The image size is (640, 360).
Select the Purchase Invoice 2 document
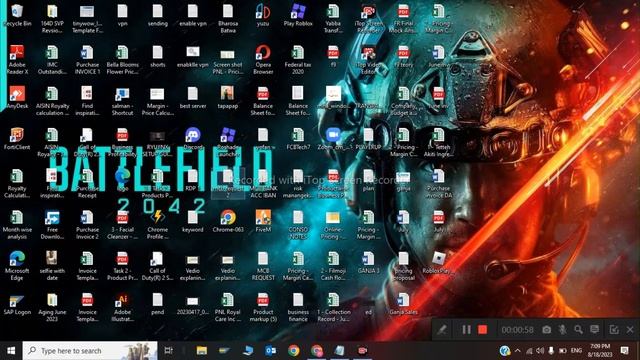(87, 224)
